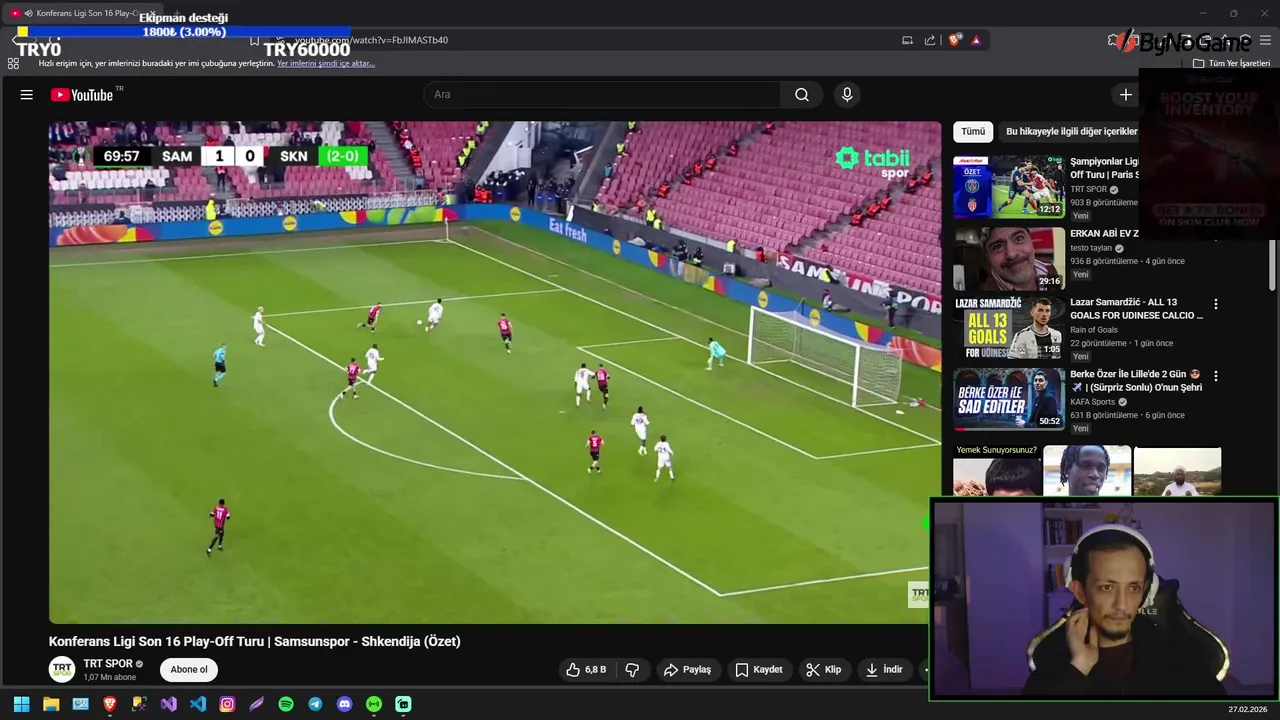The height and width of the screenshot is (720, 1280).
Task: Open Discord from the taskbar
Action: (x=345, y=704)
